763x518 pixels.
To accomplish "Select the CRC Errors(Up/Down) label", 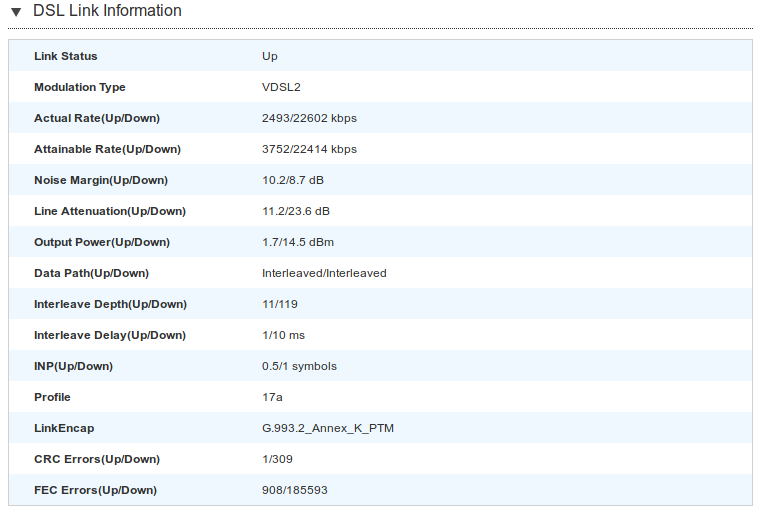I will click(97, 459).
